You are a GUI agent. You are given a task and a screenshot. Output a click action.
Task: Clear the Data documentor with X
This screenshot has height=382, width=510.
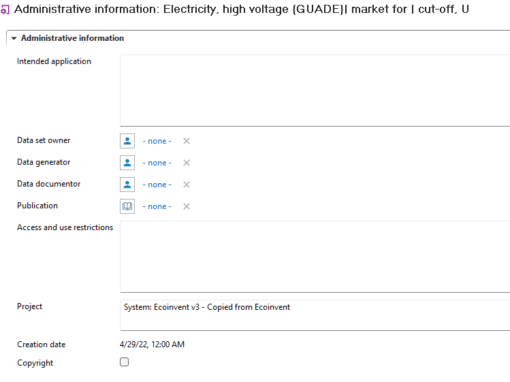click(x=186, y=184)
